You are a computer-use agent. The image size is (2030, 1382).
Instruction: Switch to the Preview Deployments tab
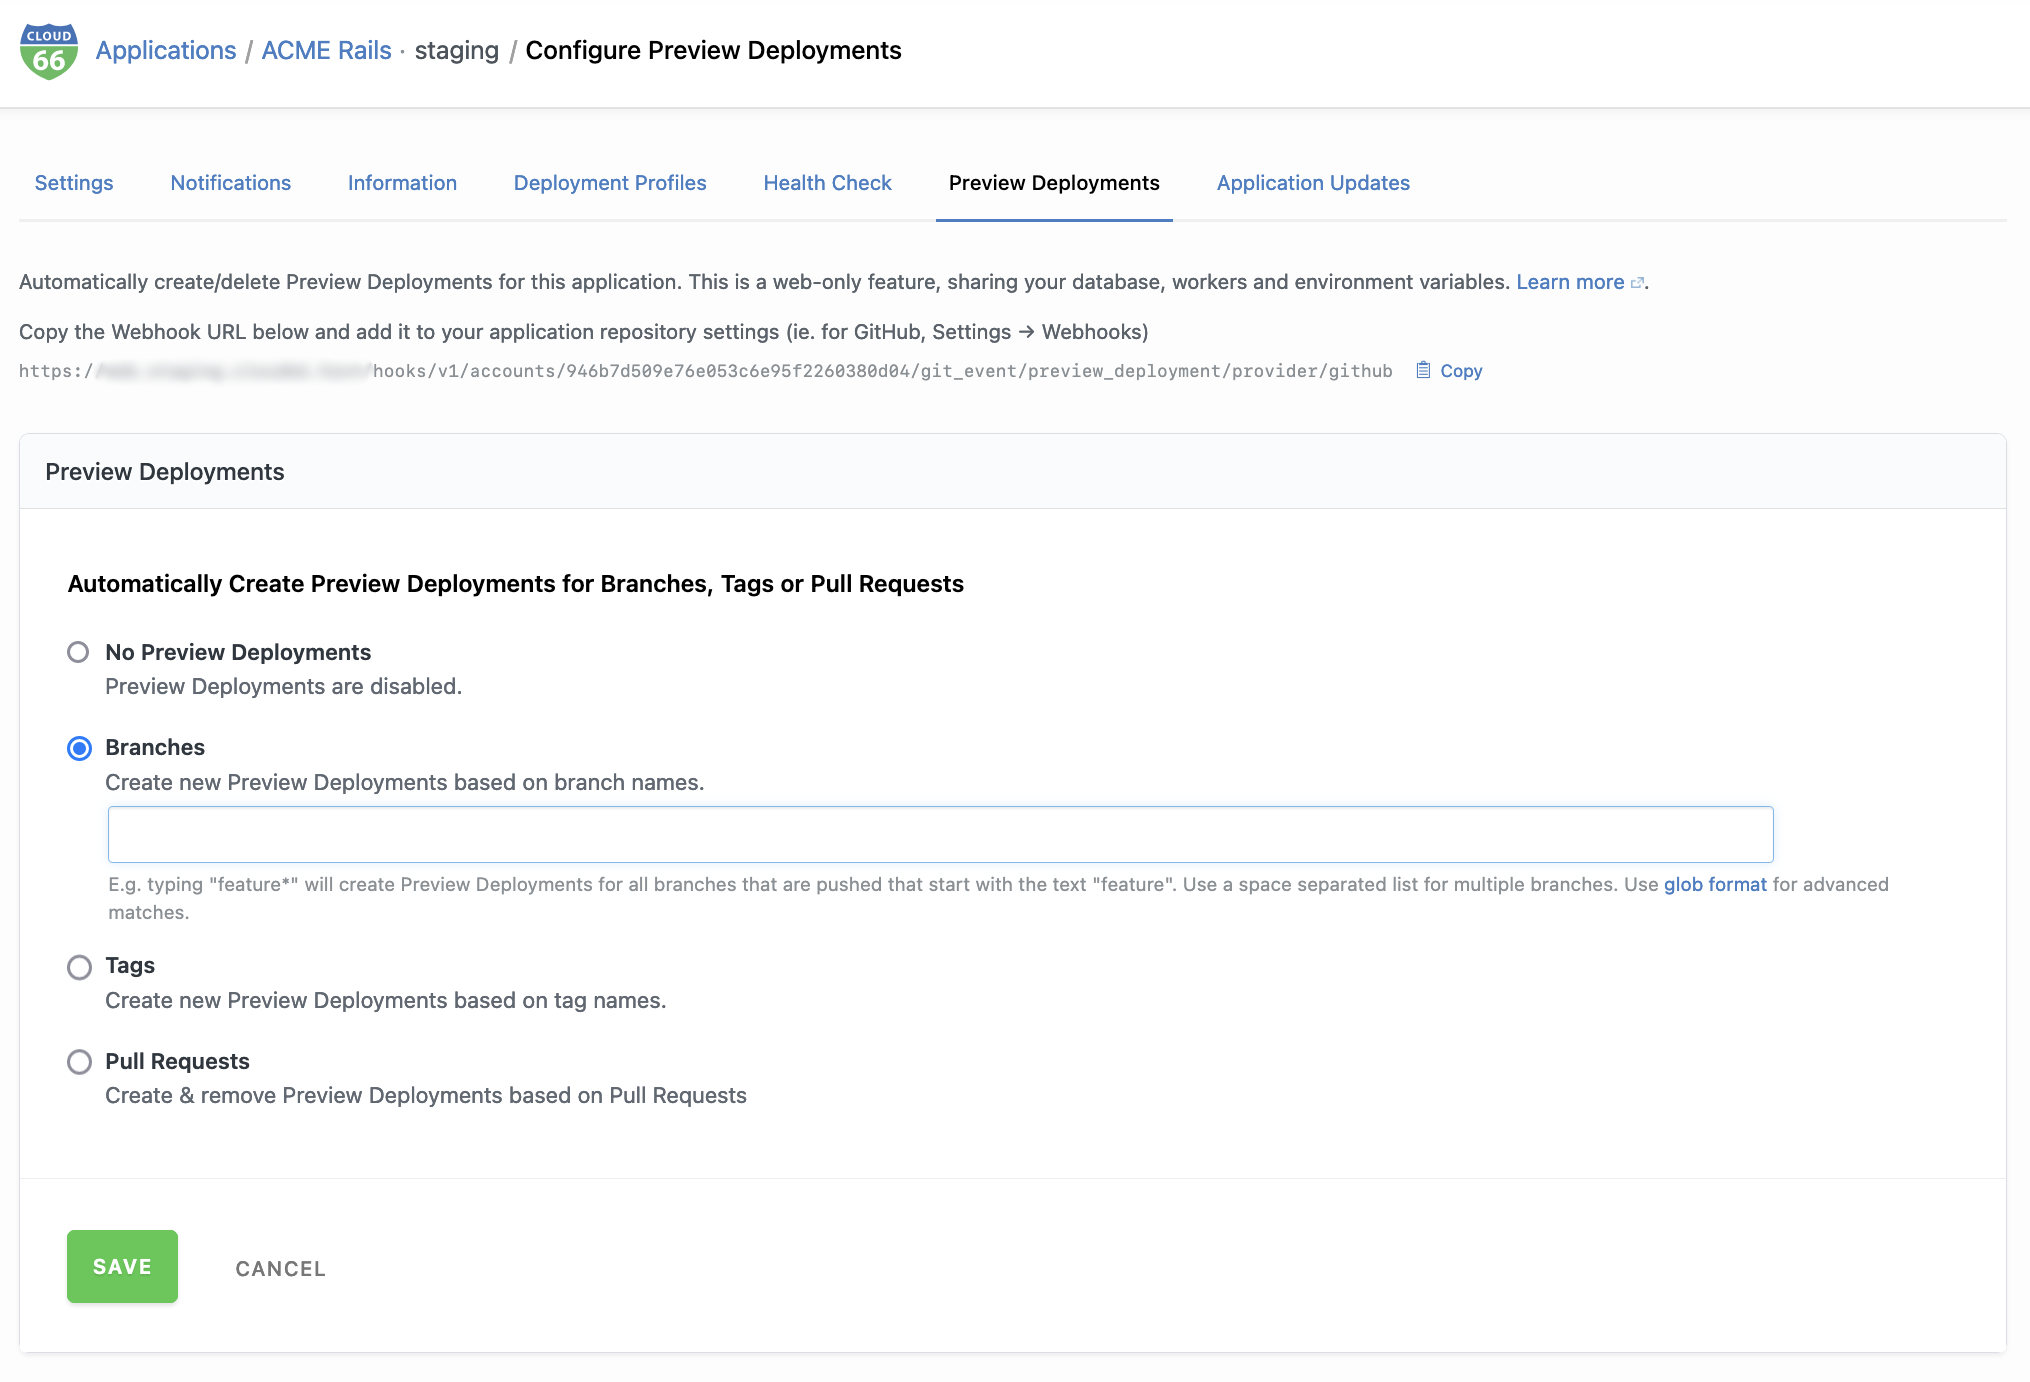[1054, 182]
